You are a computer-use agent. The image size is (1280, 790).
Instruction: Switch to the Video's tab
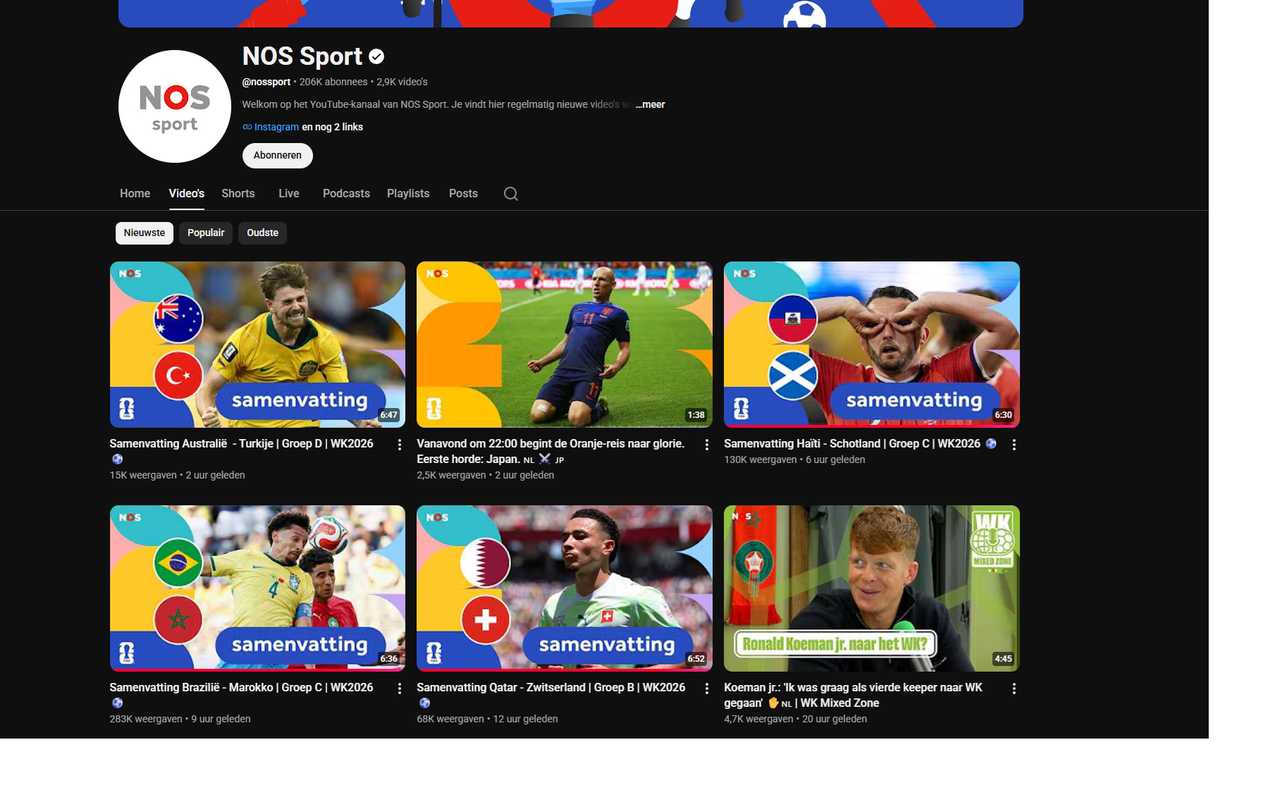pyautogui.click(x=187, y=194)
